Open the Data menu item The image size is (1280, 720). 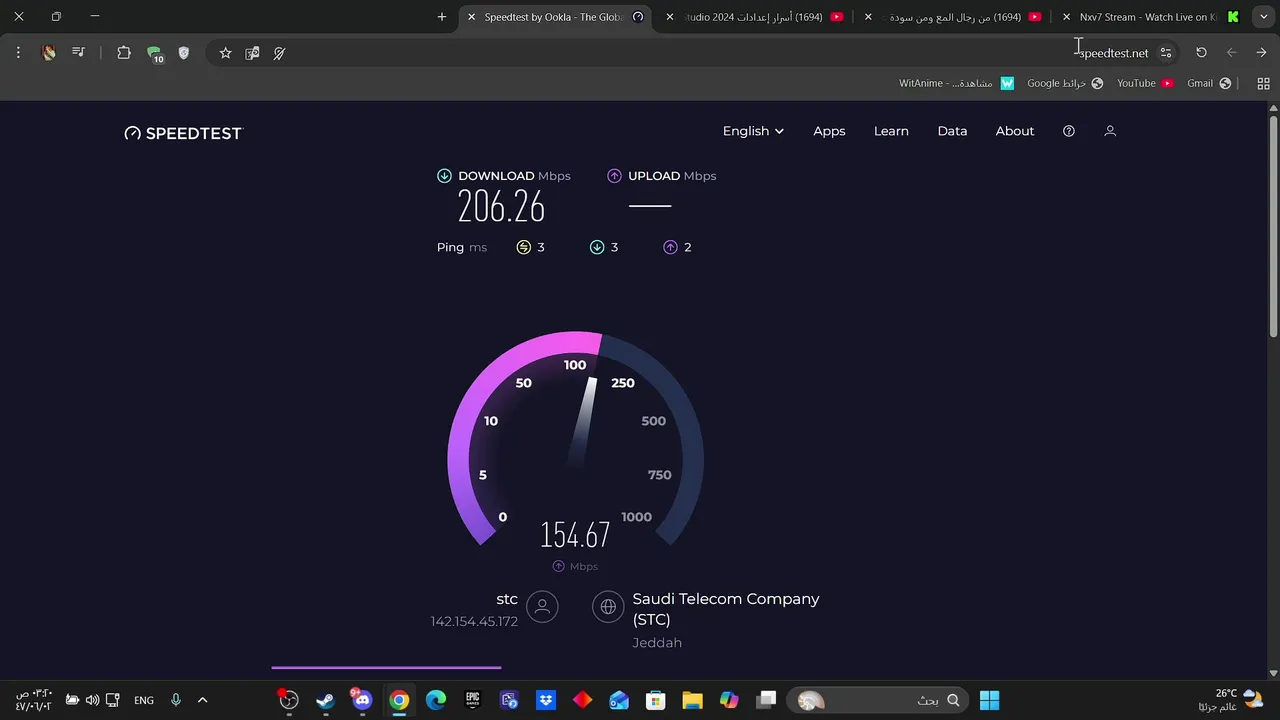click(952, 131)
